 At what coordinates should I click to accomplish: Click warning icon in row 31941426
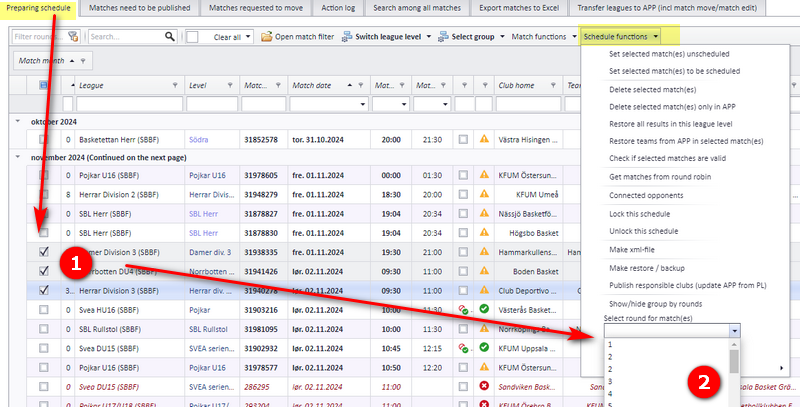(x=484, y=271)
